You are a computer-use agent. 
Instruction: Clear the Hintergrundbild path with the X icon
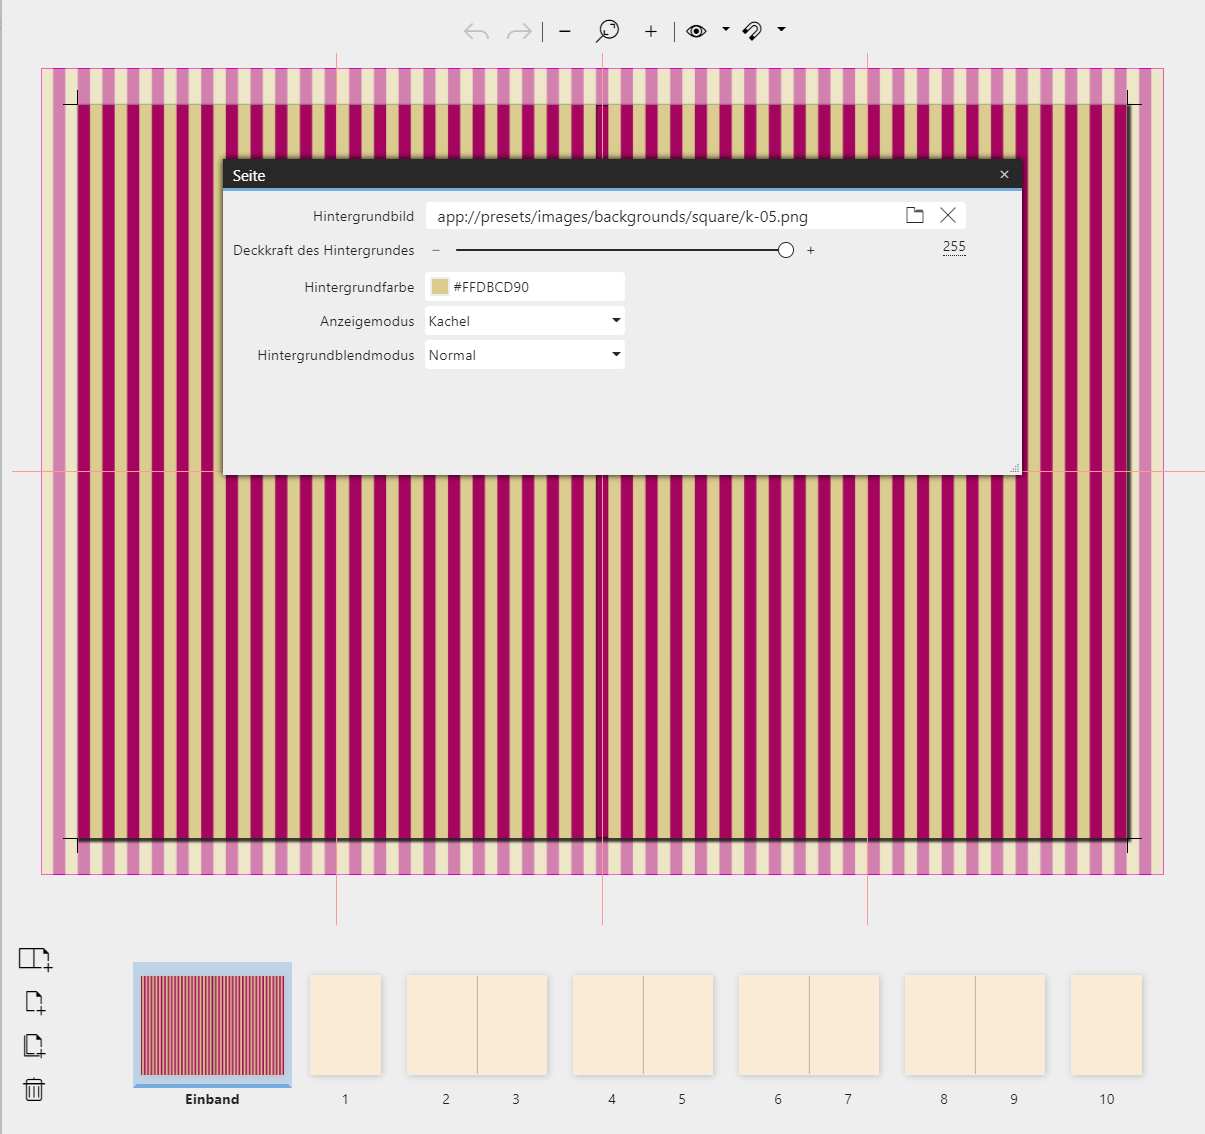tap(948, 215)
